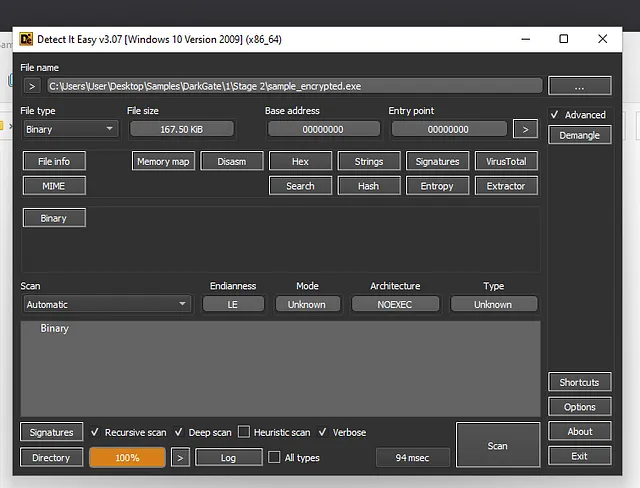Click the file name path field
Viewport: 640px width, 488px height.
294,86
